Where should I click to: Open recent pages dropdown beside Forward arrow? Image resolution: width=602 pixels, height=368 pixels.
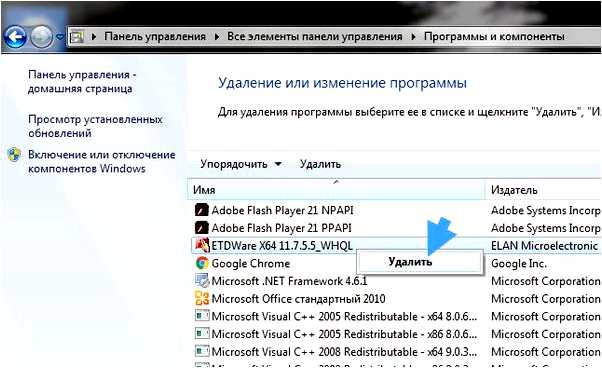pyautogui.click(x=60, y=37)
